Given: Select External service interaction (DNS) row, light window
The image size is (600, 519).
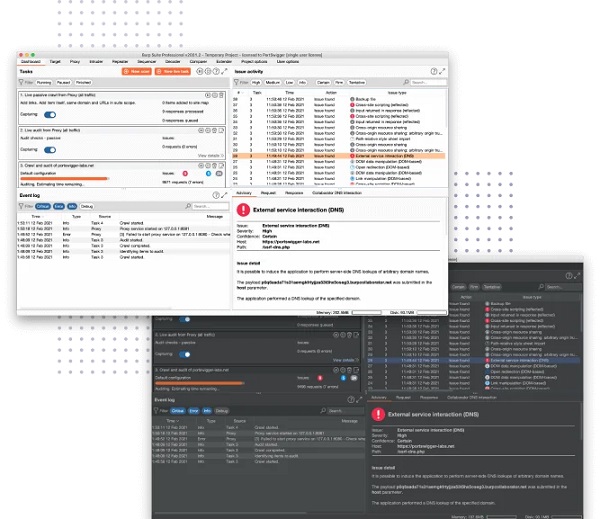Looking at the screenshot, I should 339,156.
